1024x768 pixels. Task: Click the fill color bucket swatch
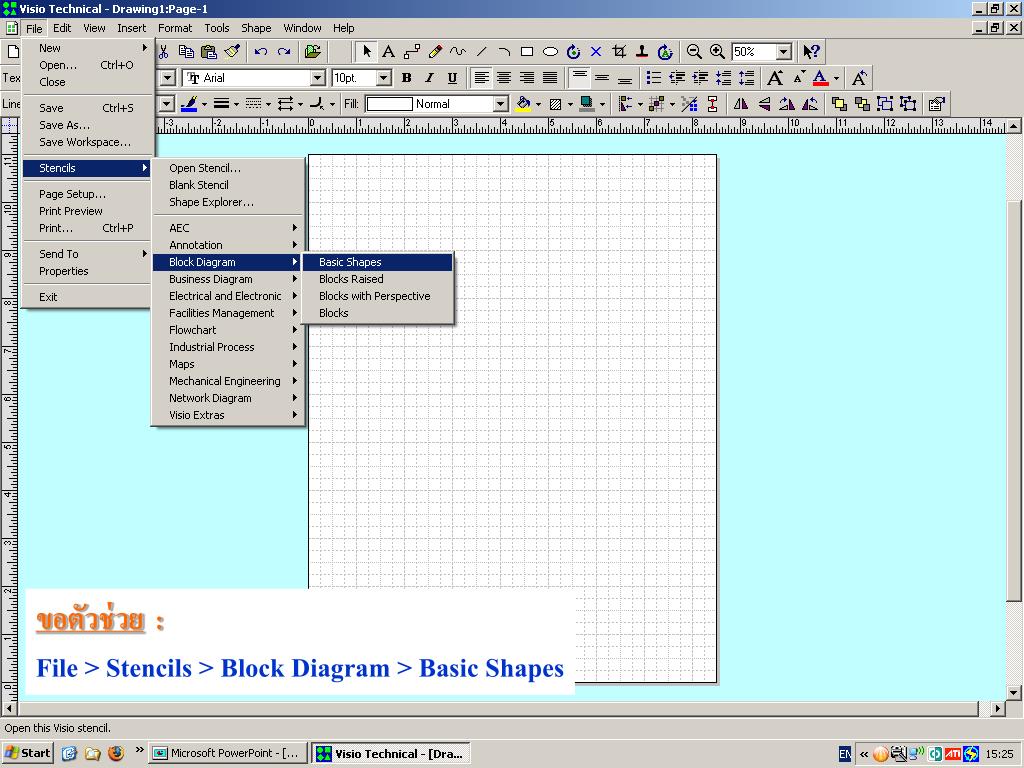[x=523, y=104]
